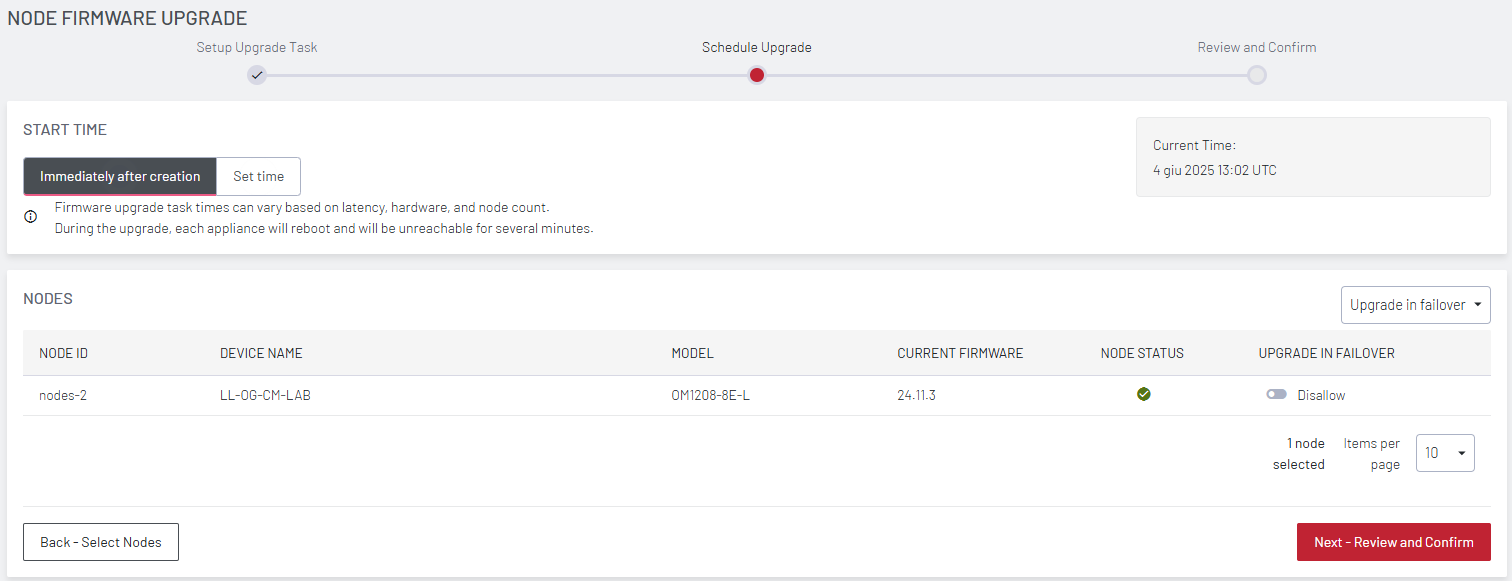Click the Review and Confirm step circle
The height and width of the screenshot is (581, 1512).
pyautogui.click(x=1257, y=75)
